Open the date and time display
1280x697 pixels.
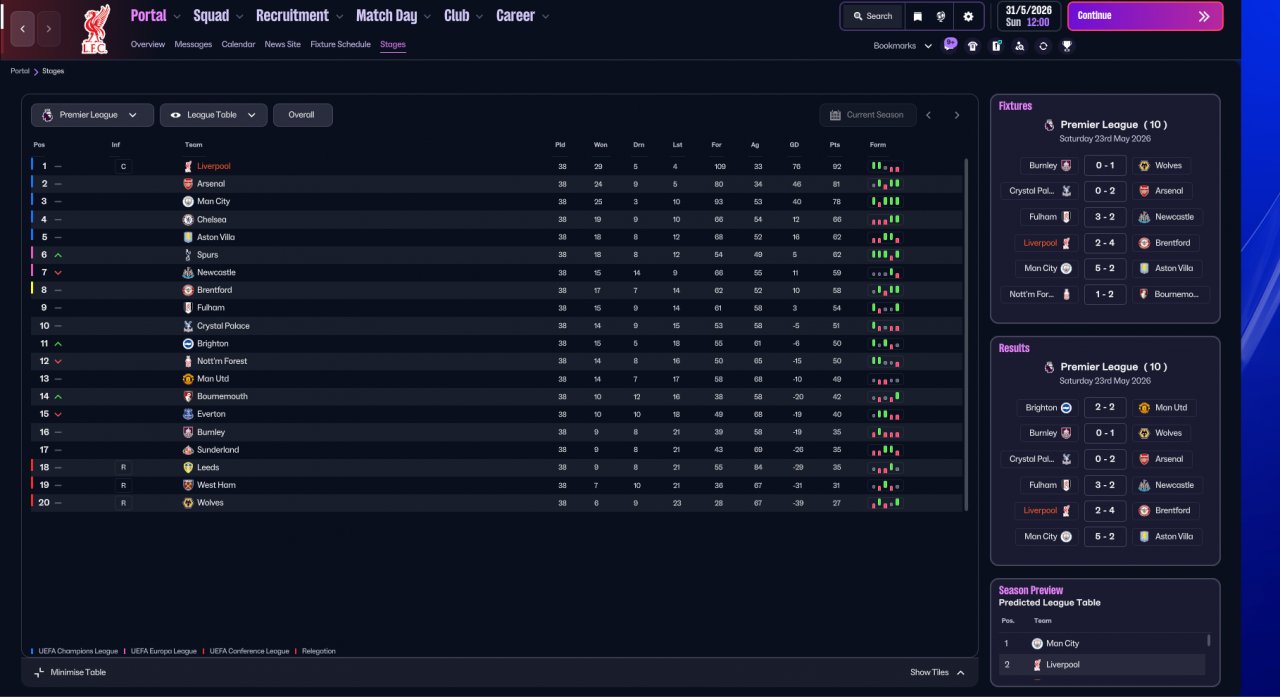point(1028,16)
